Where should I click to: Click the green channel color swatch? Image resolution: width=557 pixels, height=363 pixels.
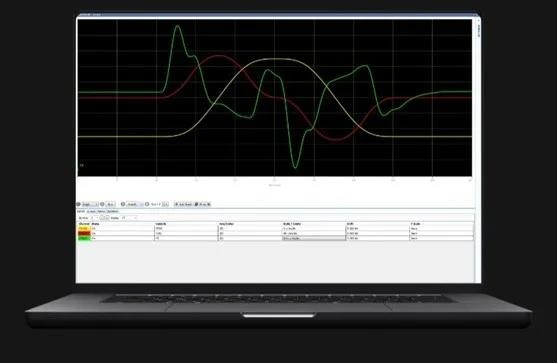pos(84,238)
